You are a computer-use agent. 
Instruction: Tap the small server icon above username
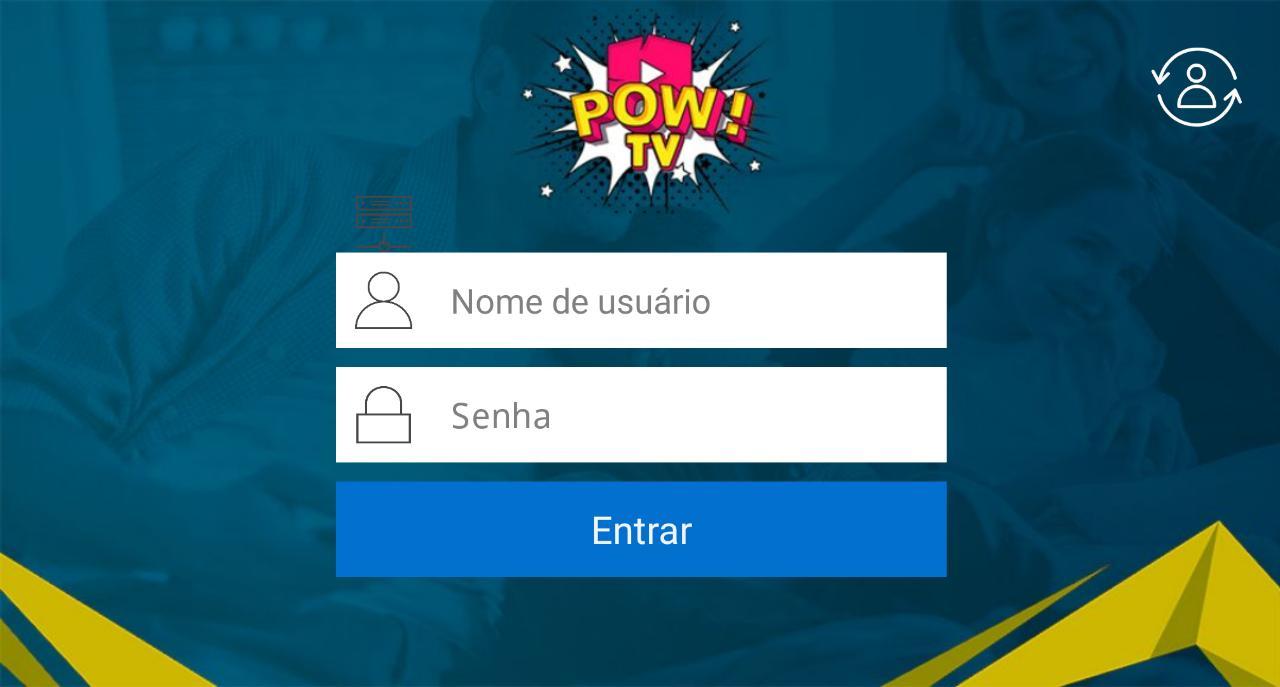click(x=384, y=222)
